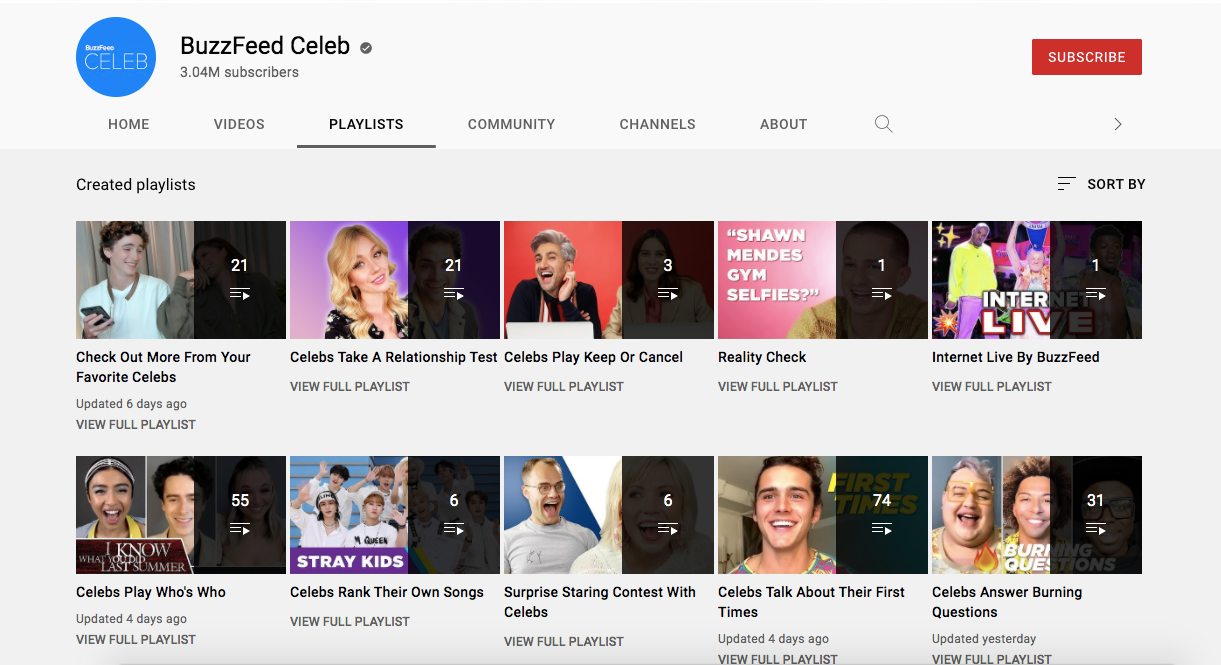Play all icon on Rank Their Own Songs playlist
1221x665 pixels.
[454, 529]
